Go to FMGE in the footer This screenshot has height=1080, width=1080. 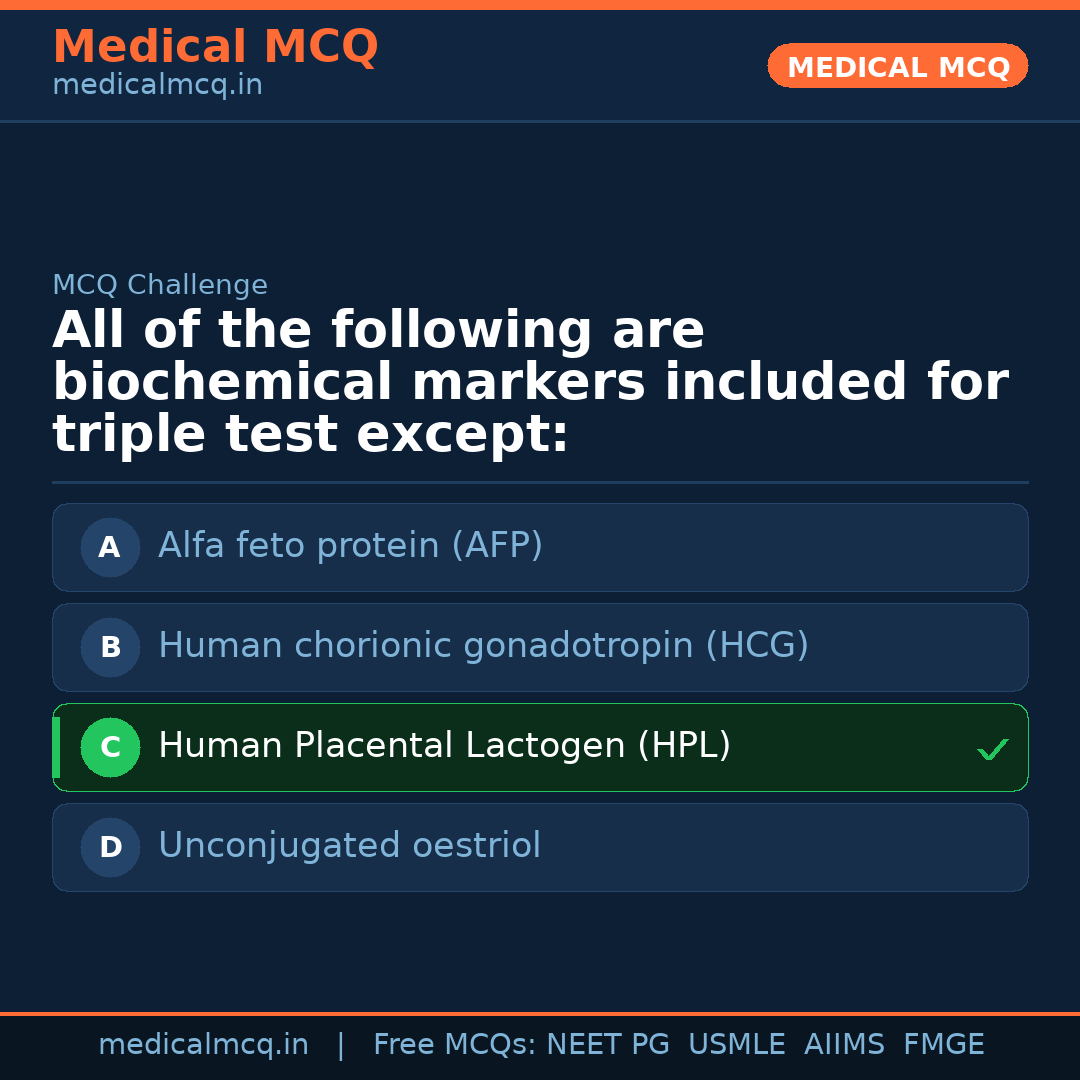click(x=944, y=1045)
